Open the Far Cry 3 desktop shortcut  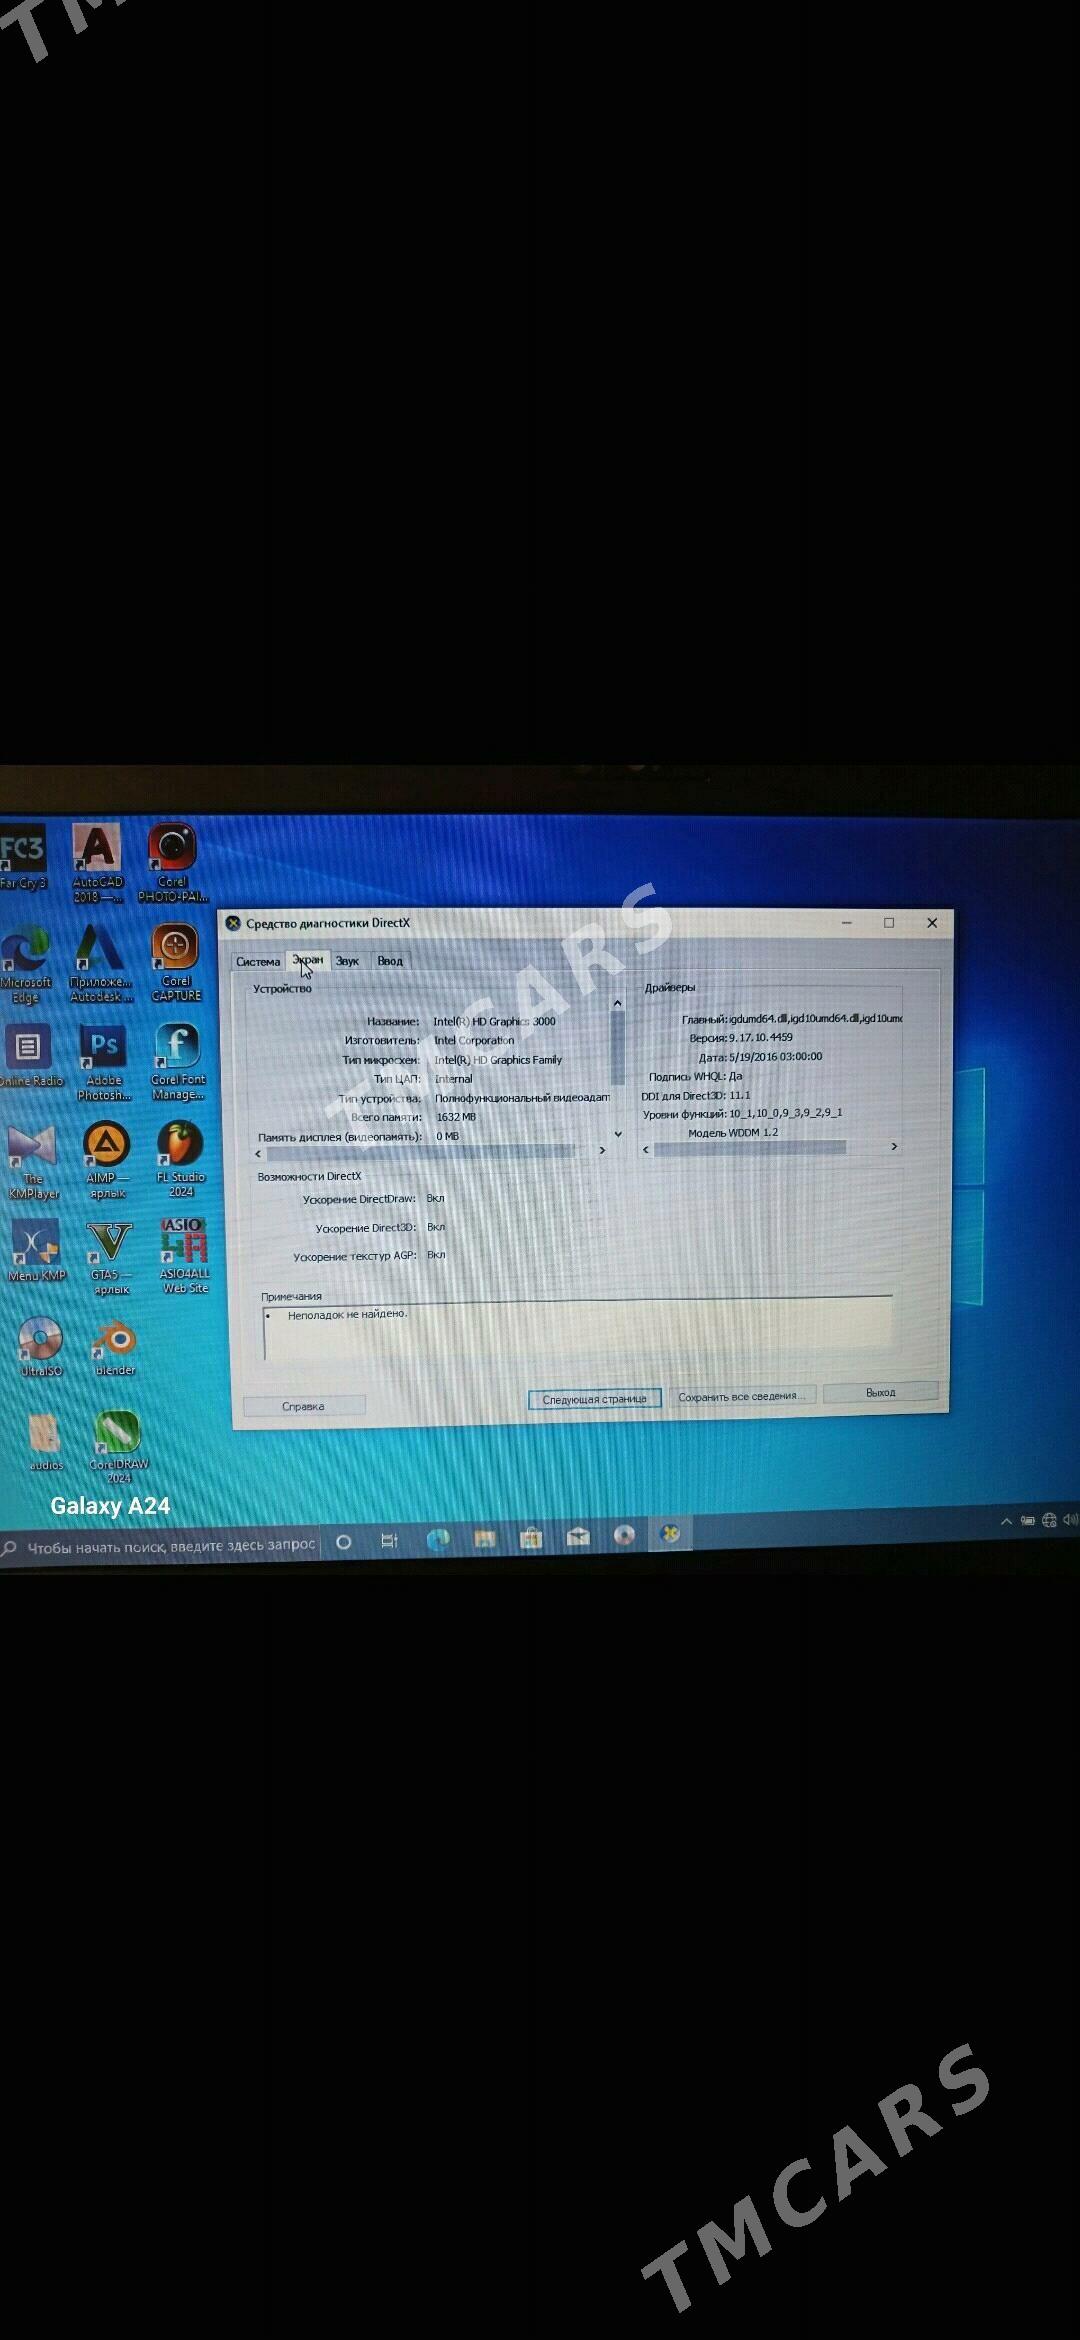[23, 856]
